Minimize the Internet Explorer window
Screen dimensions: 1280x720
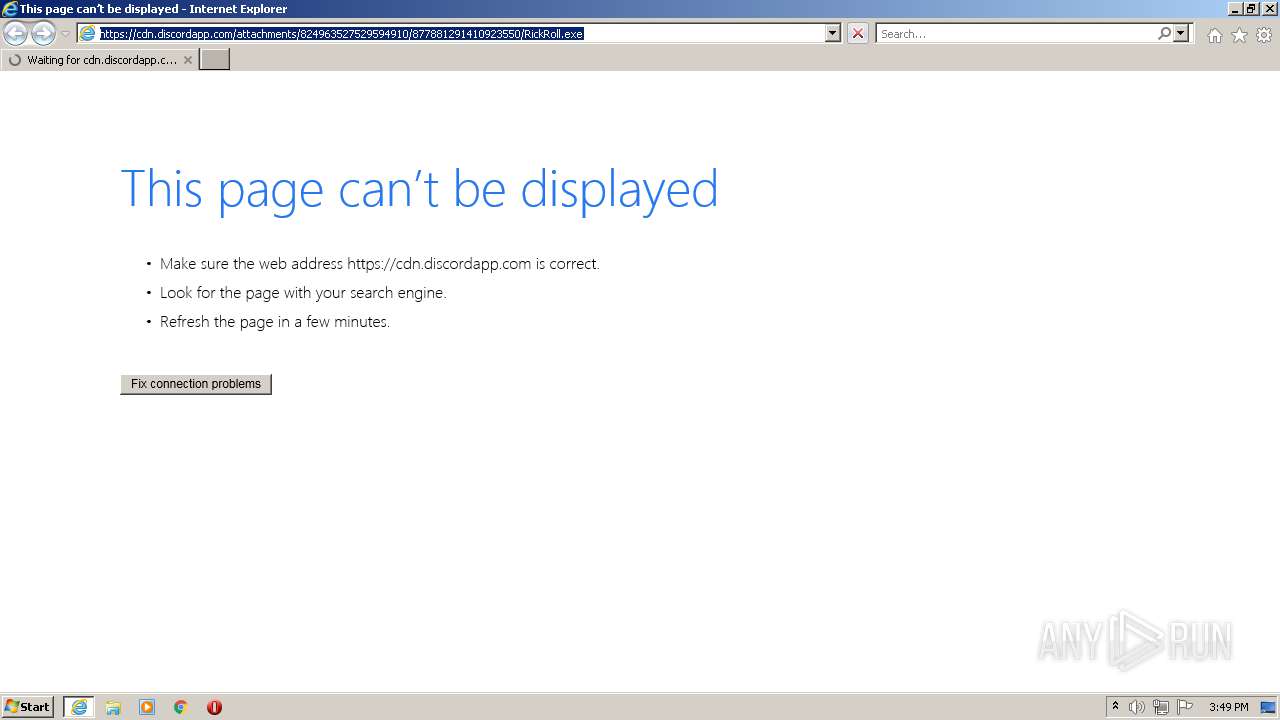point(1235,8)
